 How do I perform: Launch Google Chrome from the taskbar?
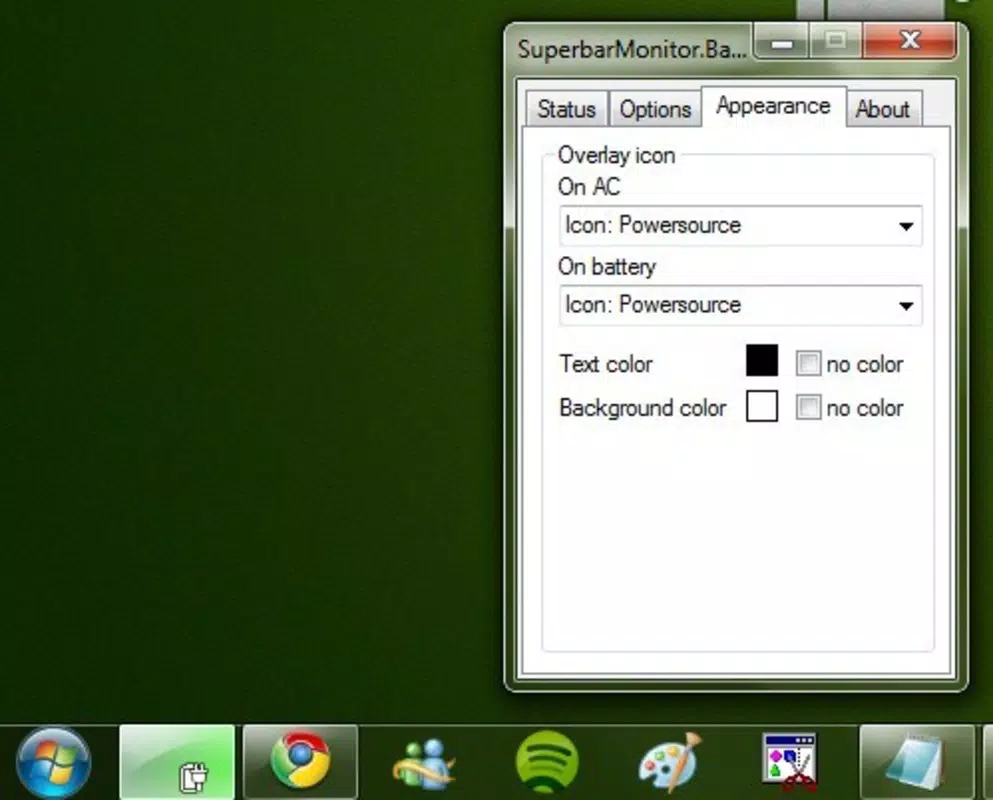pyautogui.click(x=300, y=762)
